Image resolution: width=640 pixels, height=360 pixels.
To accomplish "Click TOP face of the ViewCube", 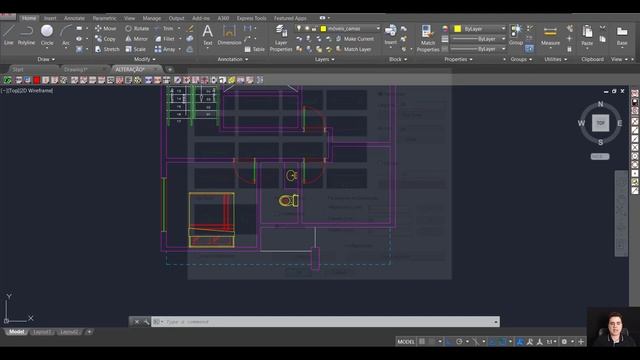I will pos(600,123).
